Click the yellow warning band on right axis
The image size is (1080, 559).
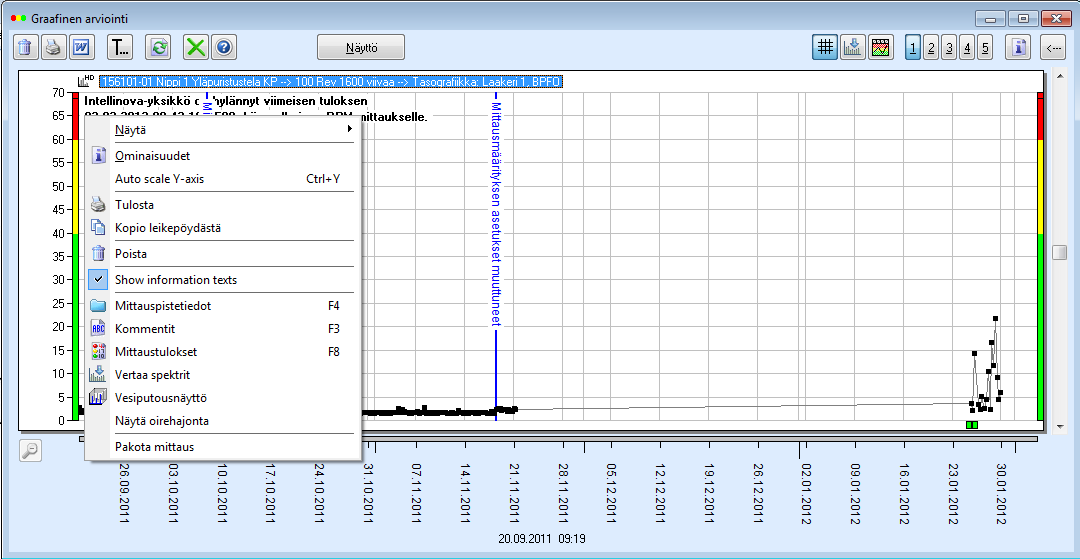pyautogui.click(x=1041, y=187)
